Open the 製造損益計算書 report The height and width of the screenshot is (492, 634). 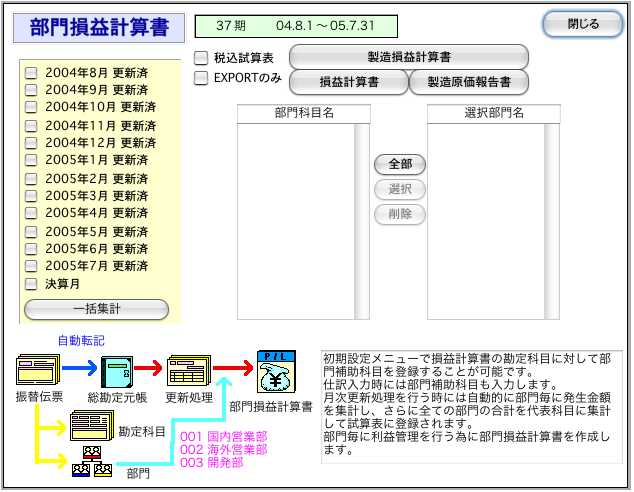point(408,58)
